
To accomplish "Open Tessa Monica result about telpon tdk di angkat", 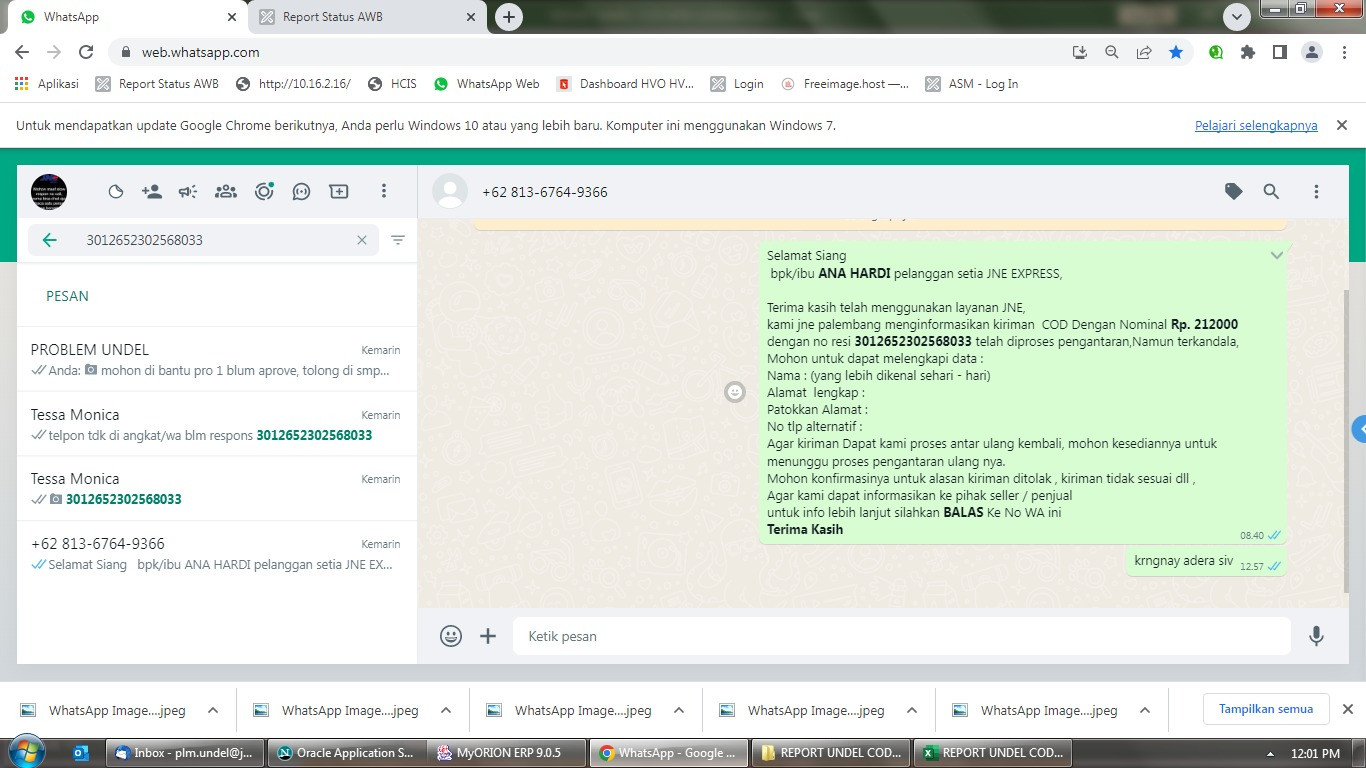I will (x=217, y=424).
